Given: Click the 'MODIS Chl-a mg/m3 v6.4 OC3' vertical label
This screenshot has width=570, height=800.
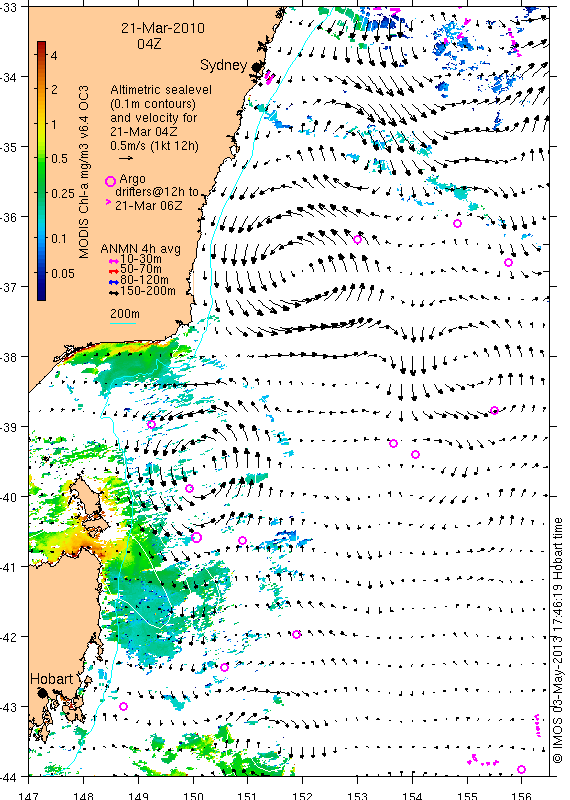Looking at the screenshot, I should pyautogui.click(x=84, y=172).
